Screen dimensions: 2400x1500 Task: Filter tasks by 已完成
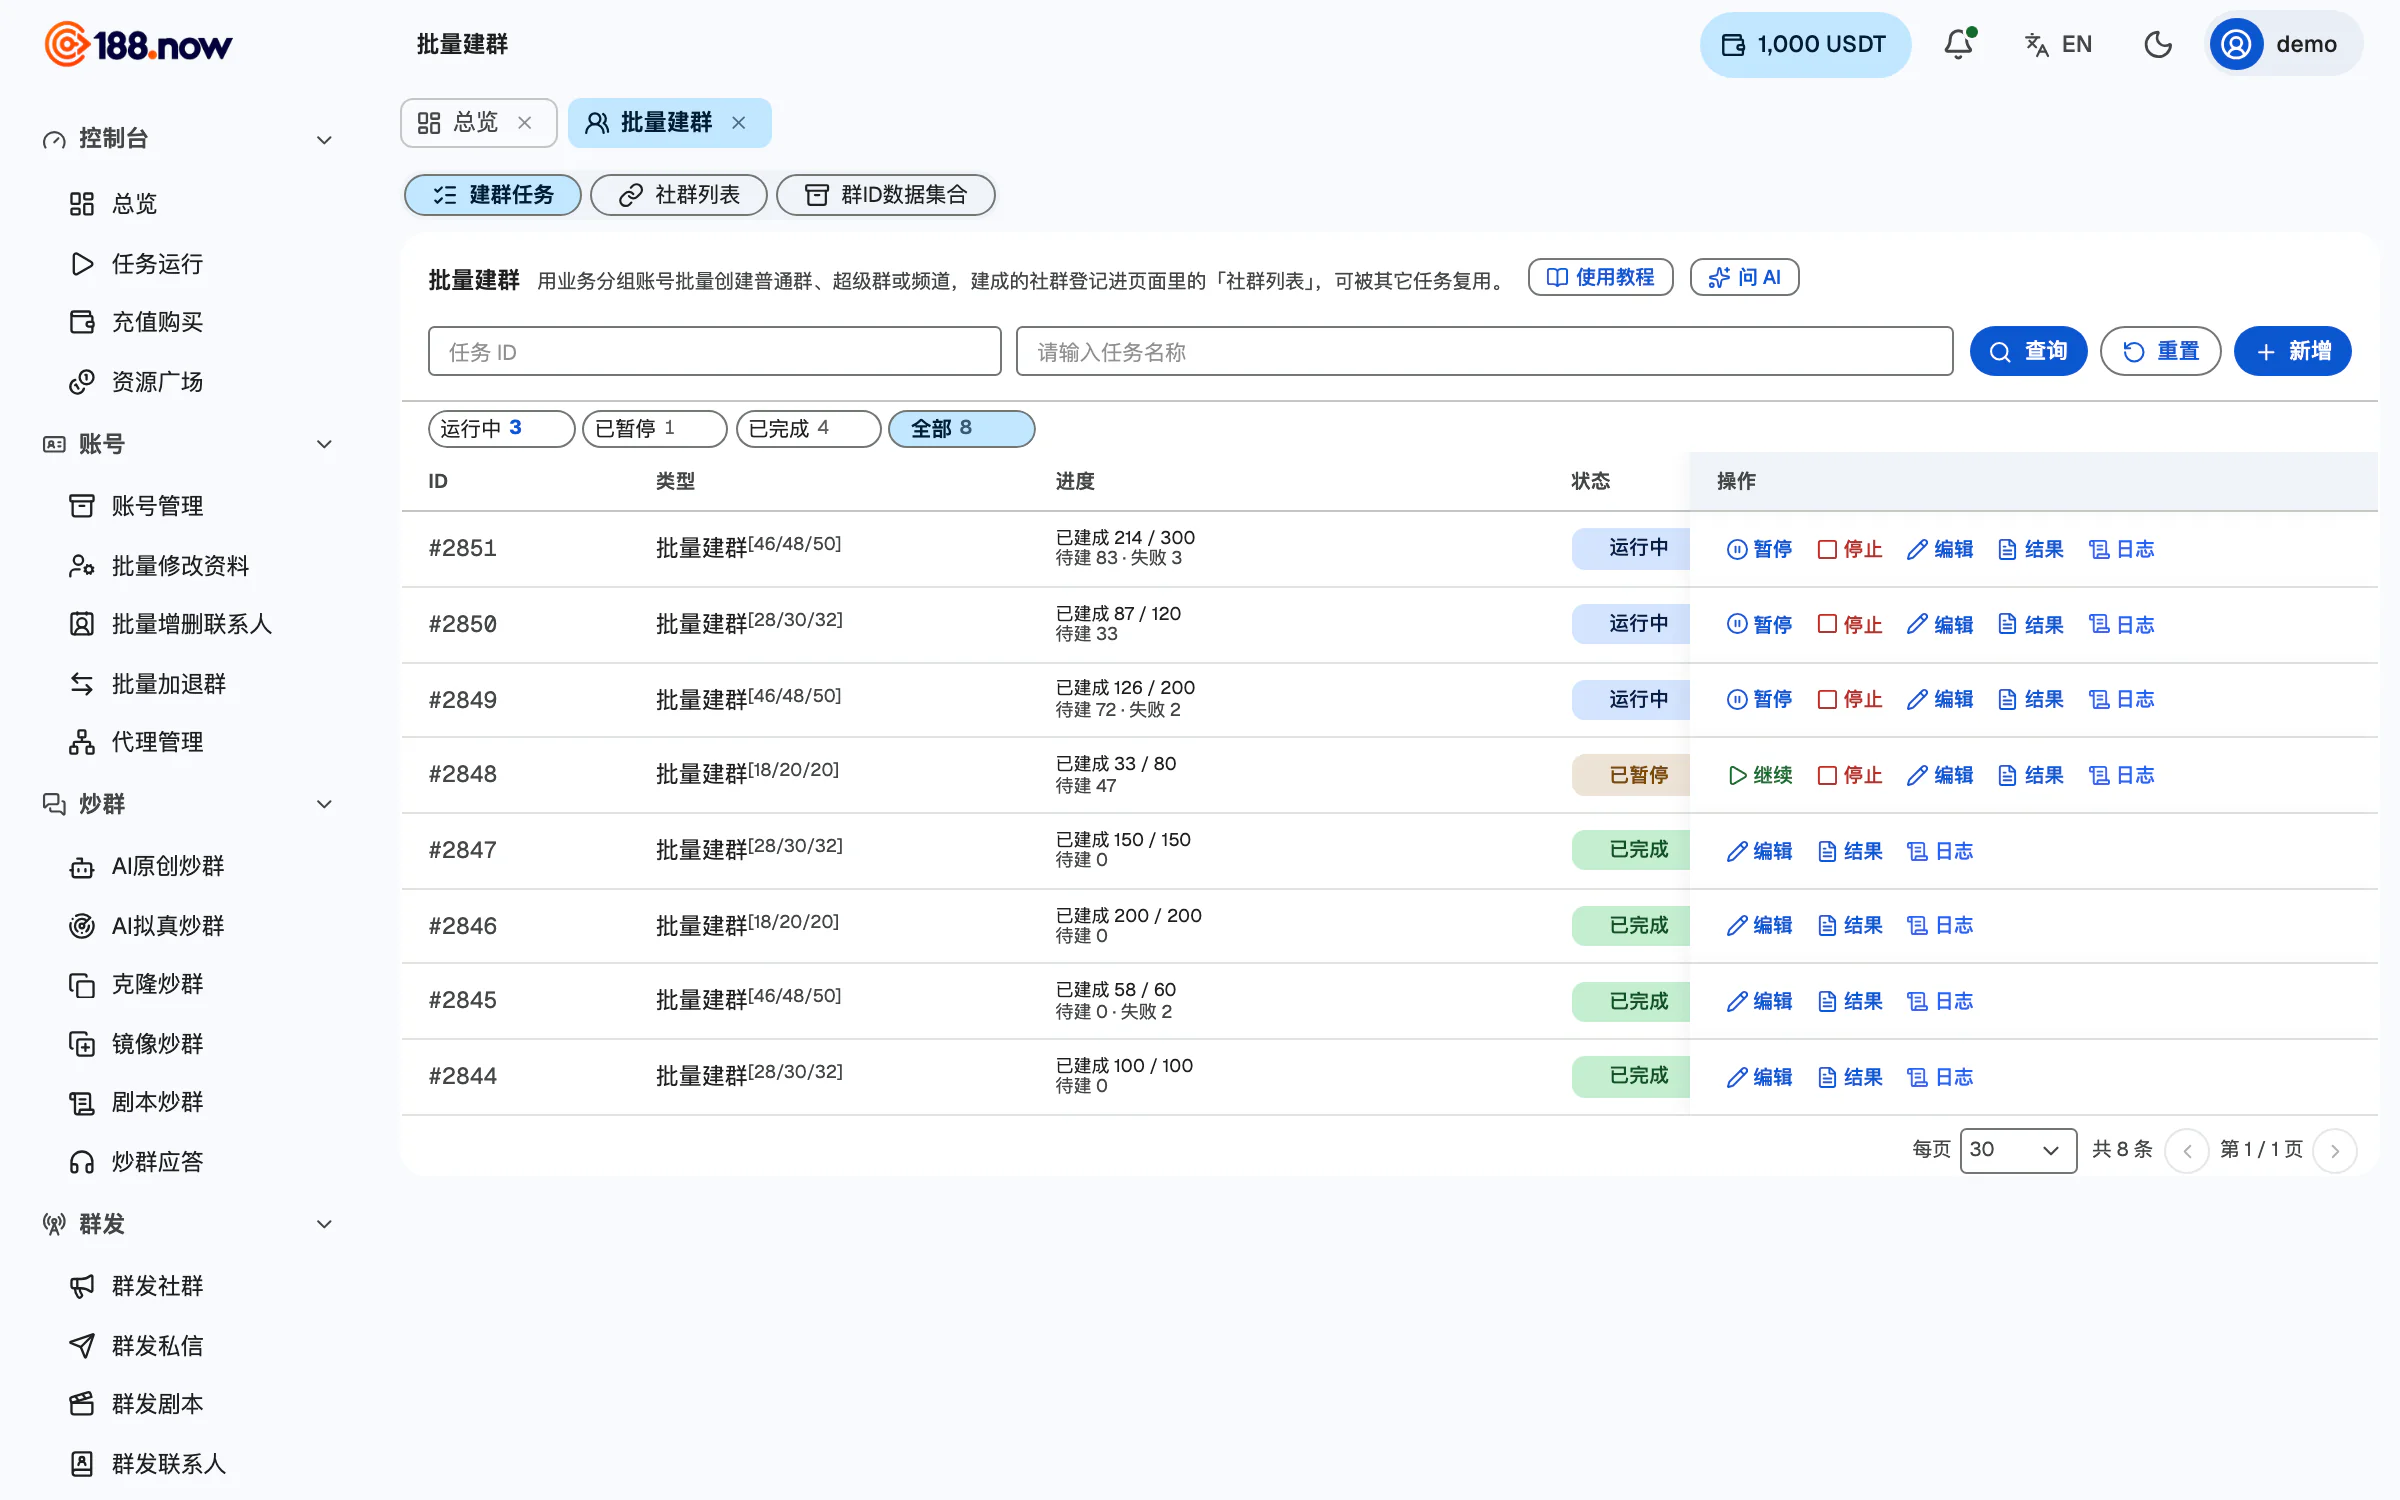tap(808, 428)
